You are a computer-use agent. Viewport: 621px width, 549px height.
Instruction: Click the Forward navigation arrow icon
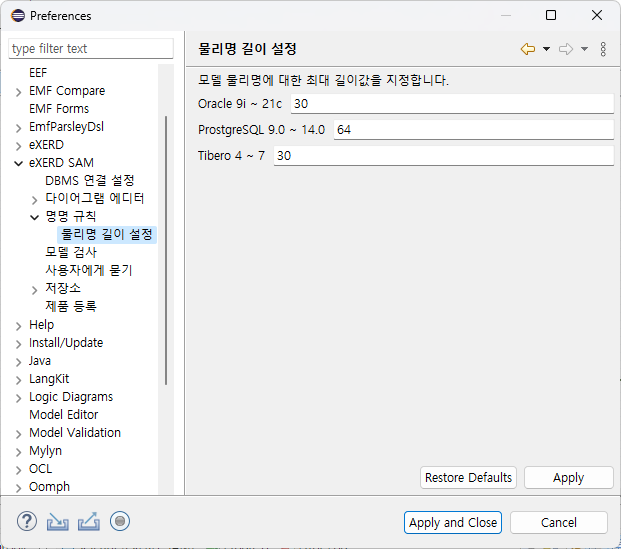pos(566,49)
